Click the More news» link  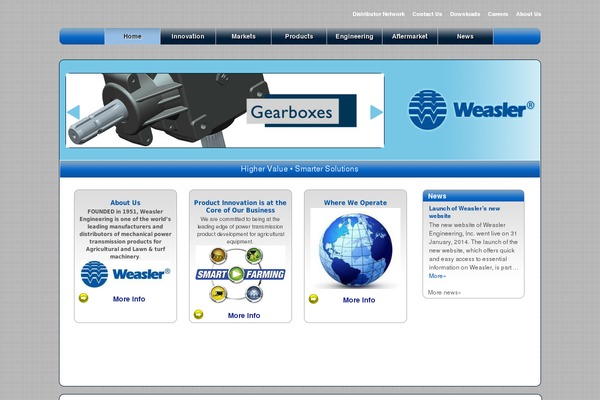coord(444,292)
